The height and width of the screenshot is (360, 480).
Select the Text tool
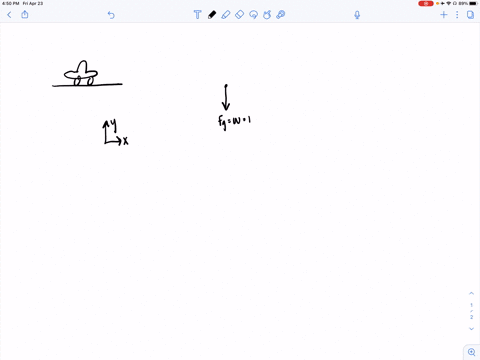(x=197, y=15)
